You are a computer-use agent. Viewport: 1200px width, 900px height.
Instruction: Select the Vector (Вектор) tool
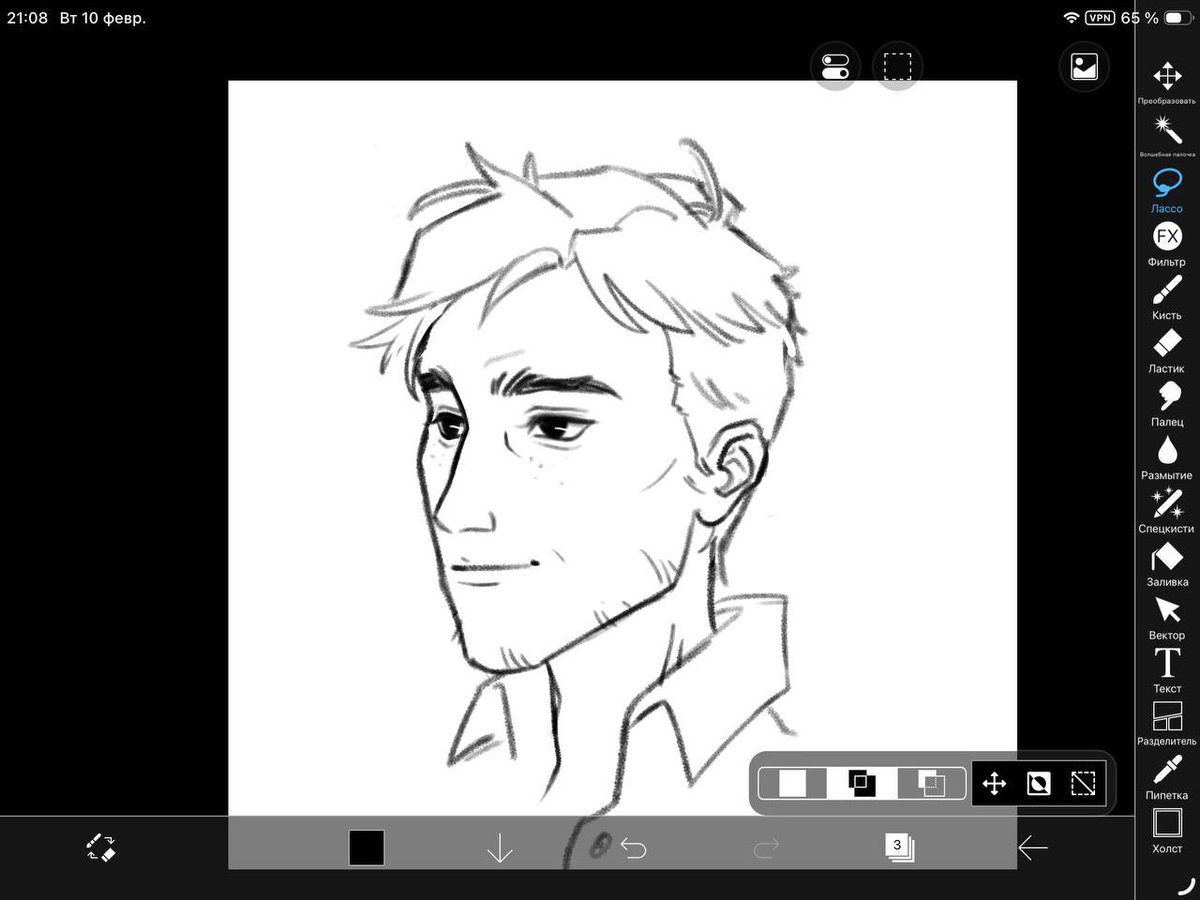click(x=1167, y=617)
